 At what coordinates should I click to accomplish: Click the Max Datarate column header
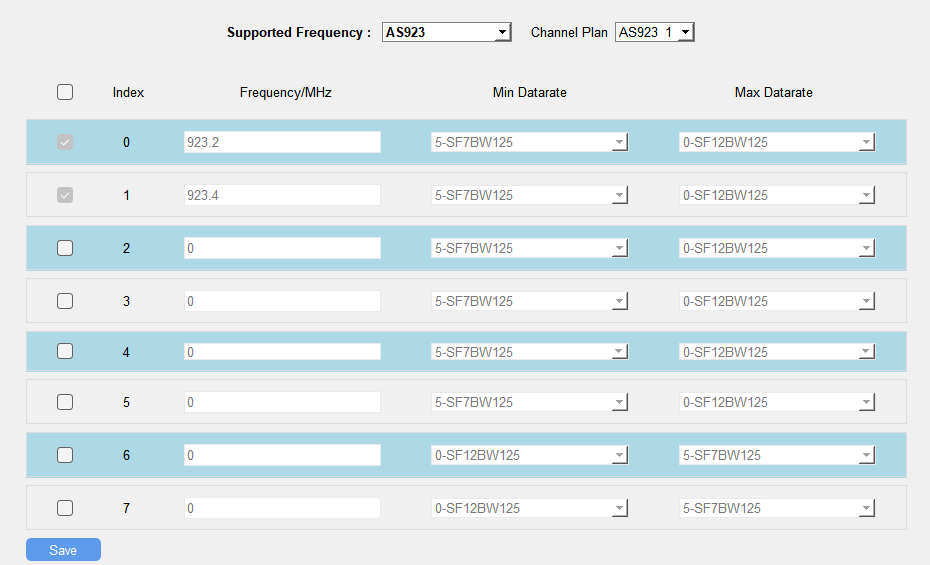773,92
